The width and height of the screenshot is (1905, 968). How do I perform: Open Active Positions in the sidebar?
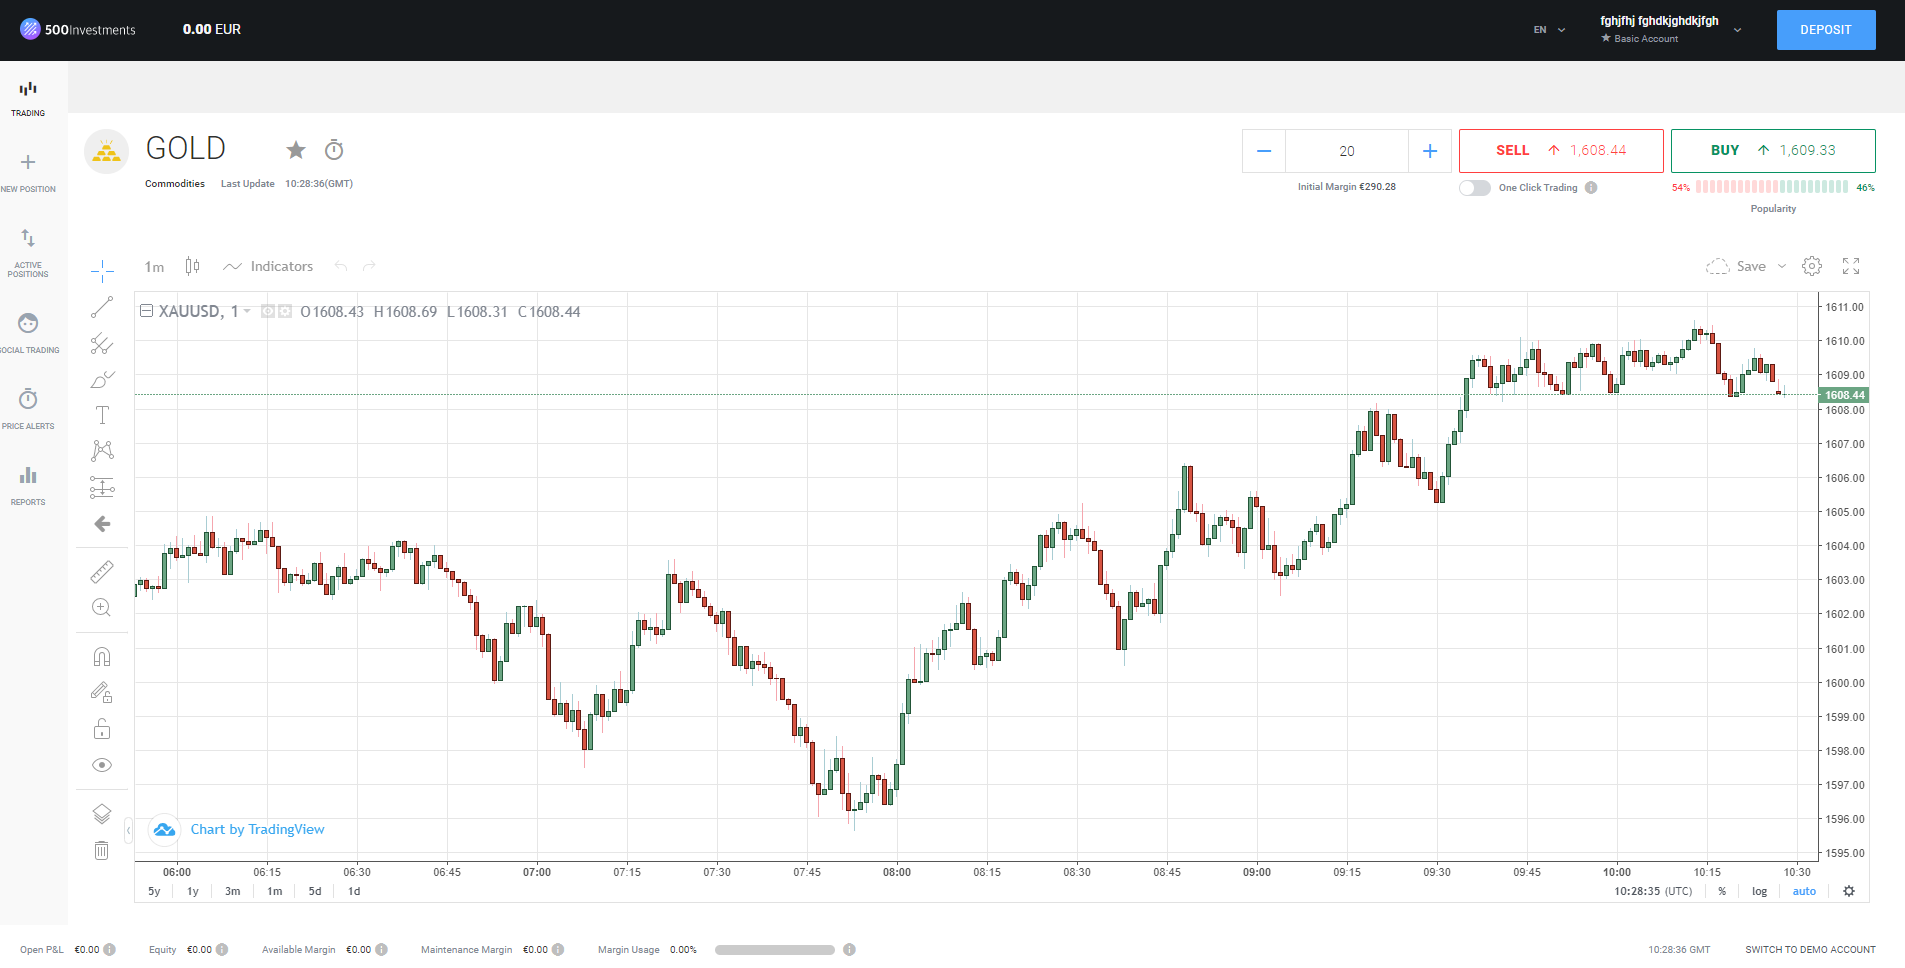pos(28,253)
